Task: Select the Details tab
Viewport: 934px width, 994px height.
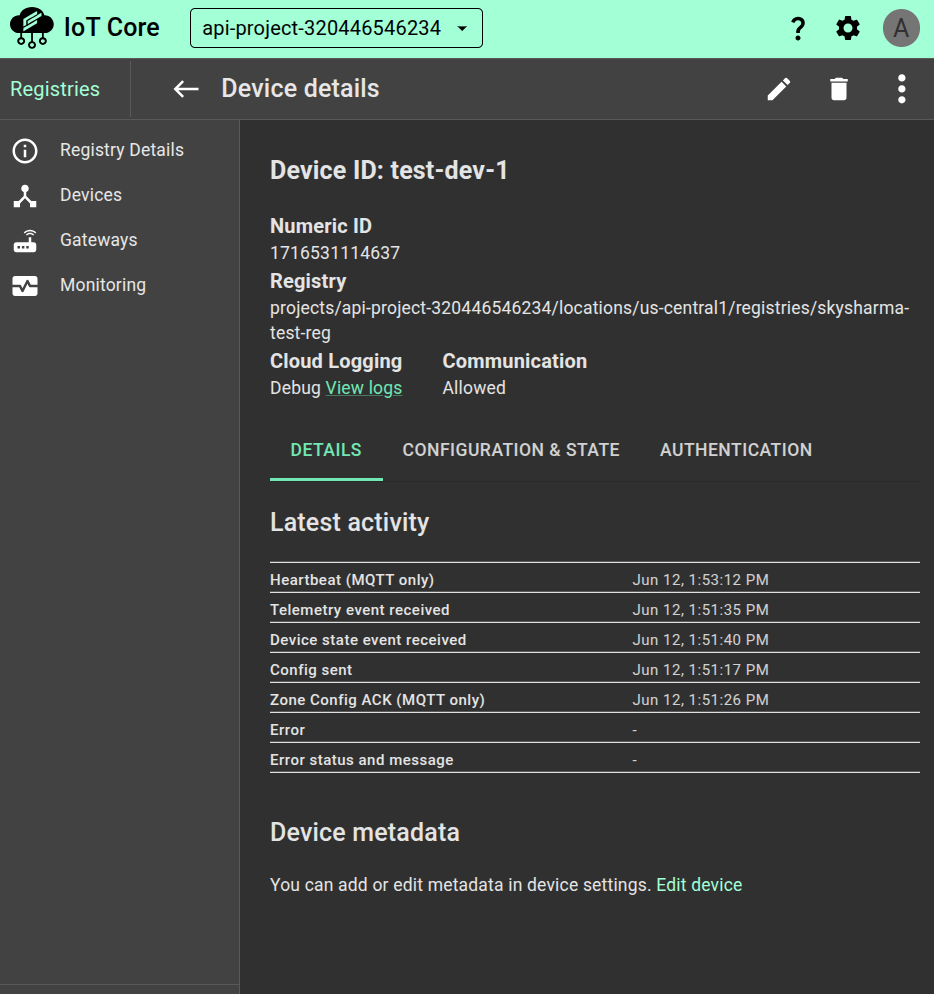Action: 326,450
